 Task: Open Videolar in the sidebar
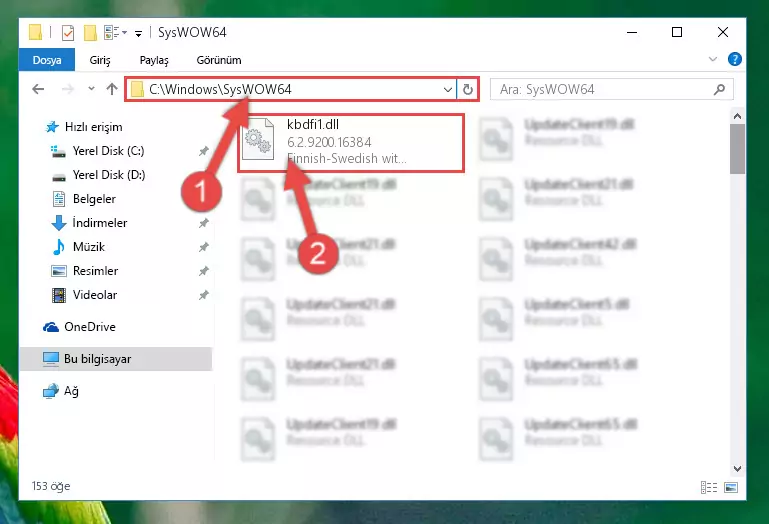(x=84, y=295)
